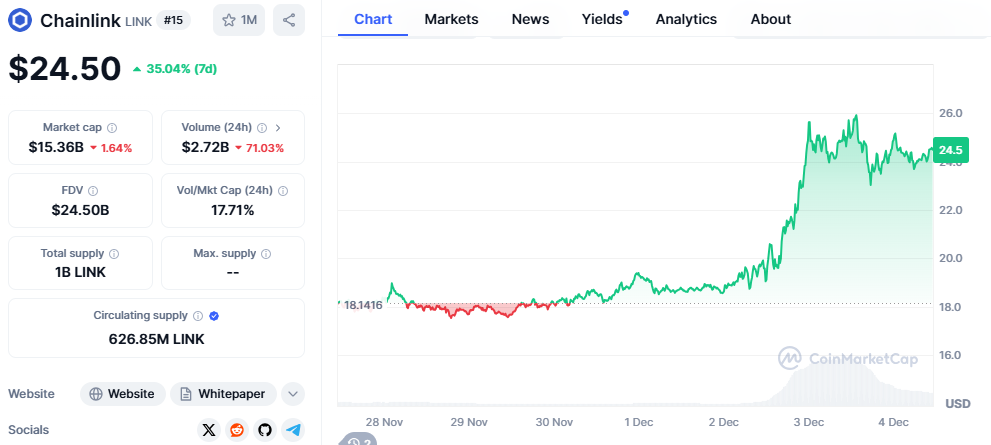
Task: Open the GitHub social link
Action: tap(265, 430)
